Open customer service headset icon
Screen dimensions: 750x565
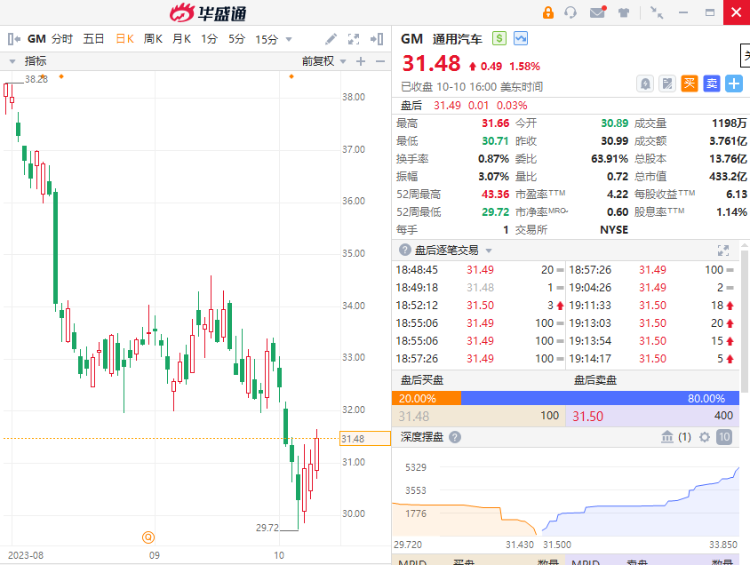point(570,12)
